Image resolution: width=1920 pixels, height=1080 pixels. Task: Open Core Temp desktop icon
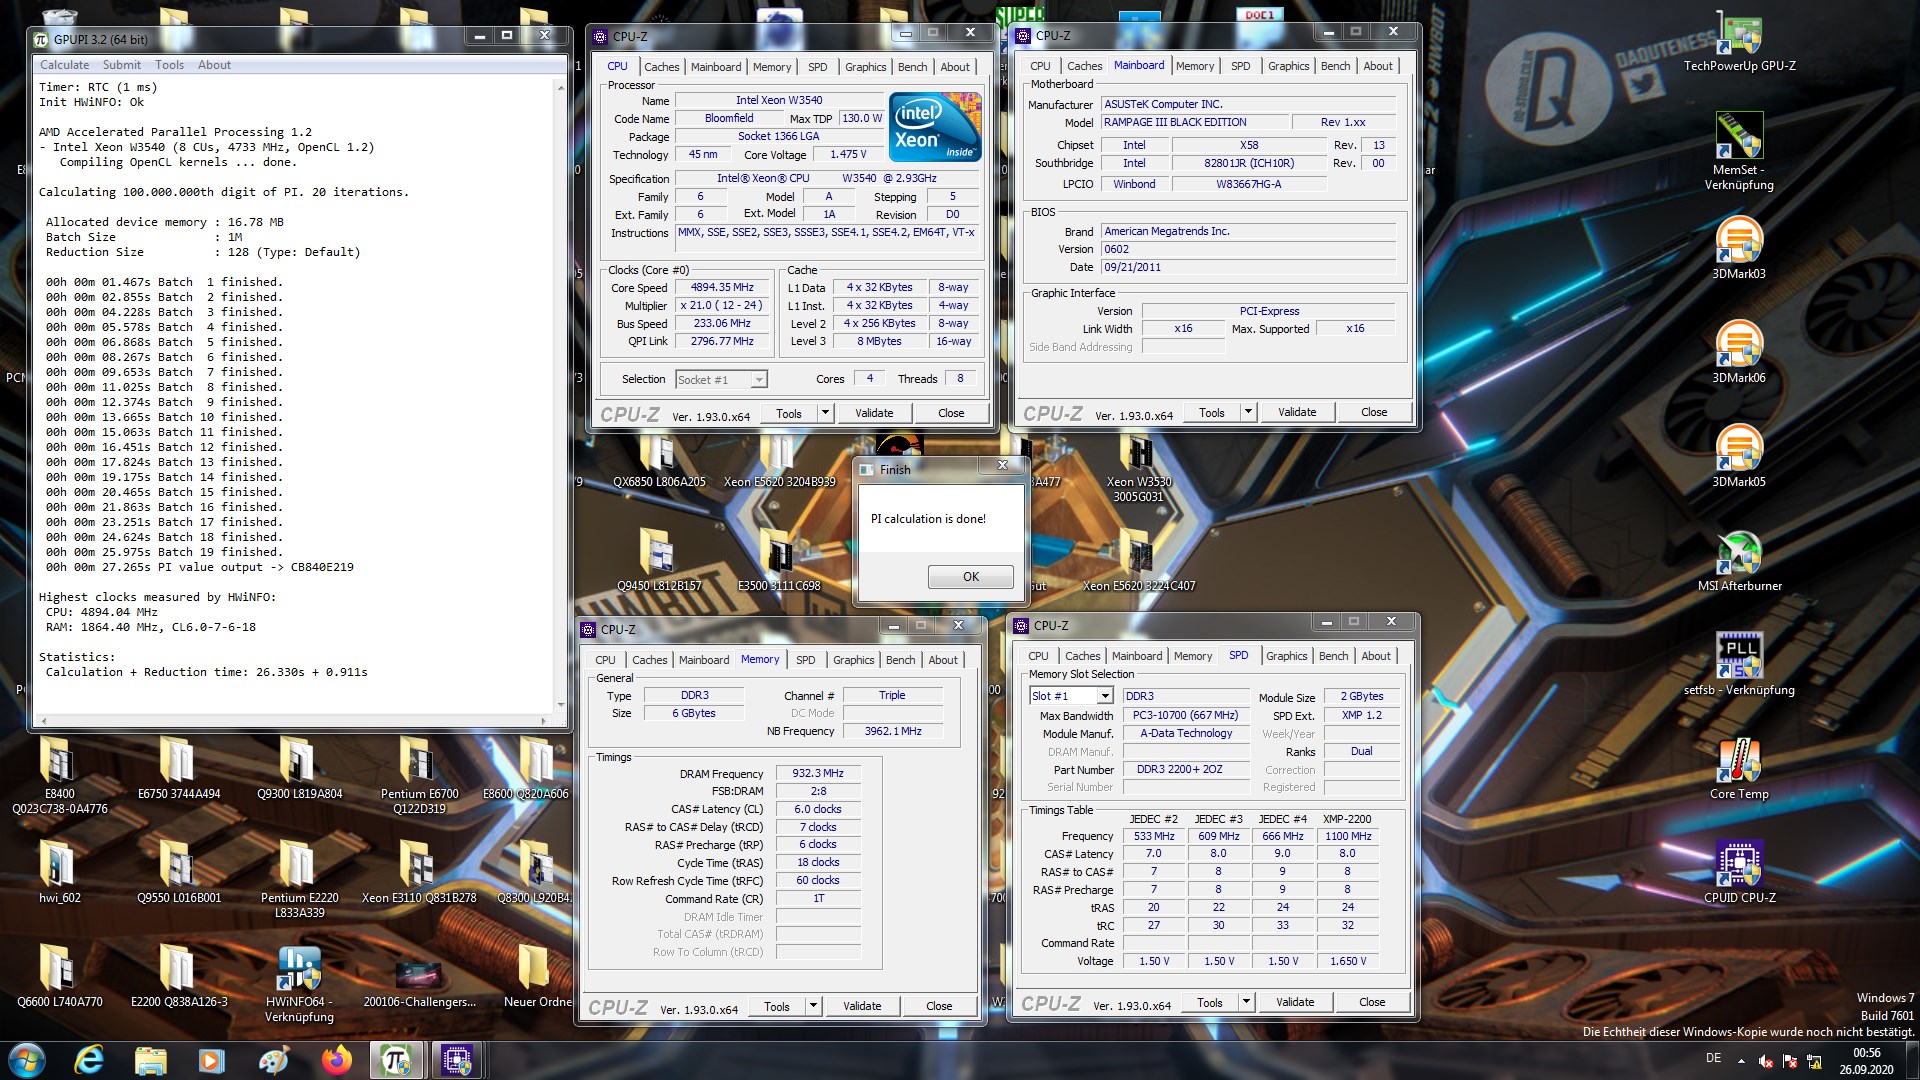coord(1739,768)
